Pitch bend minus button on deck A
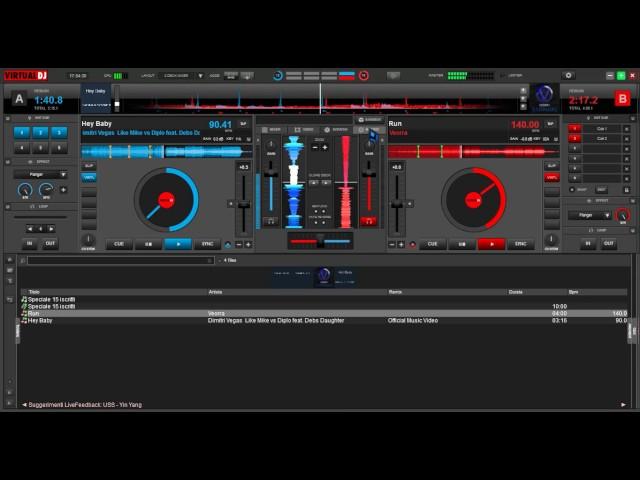 click(x=239, y=244)
